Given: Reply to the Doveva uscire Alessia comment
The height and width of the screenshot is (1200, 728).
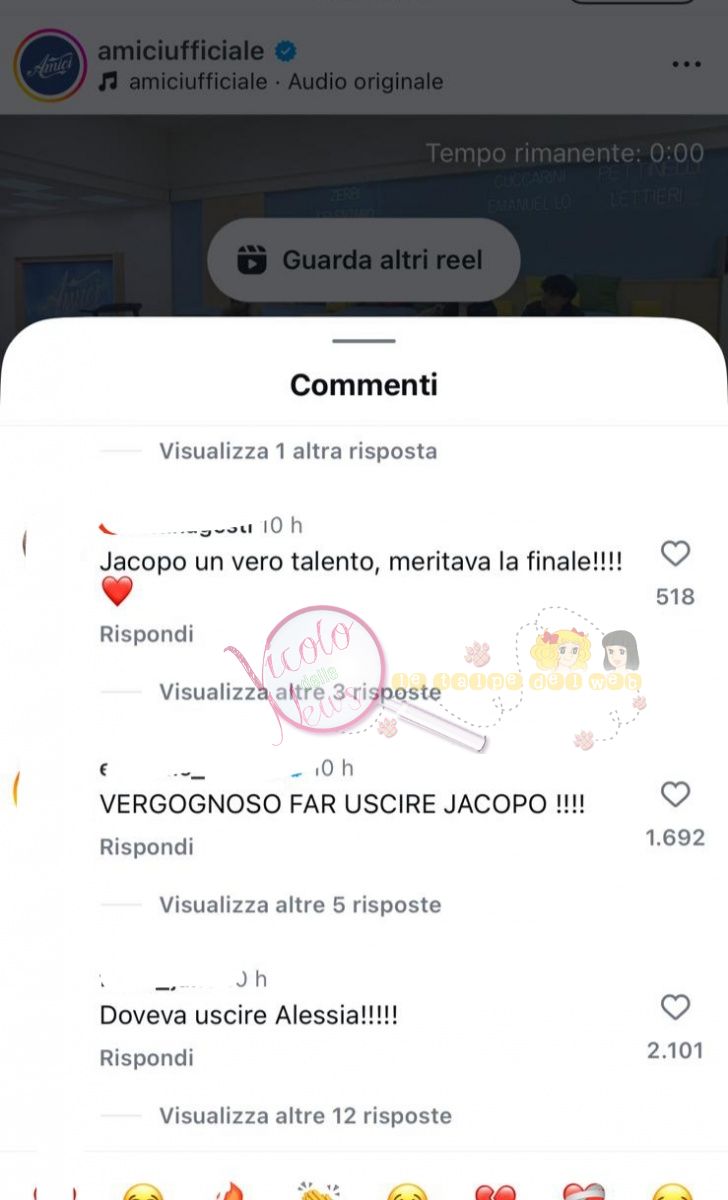Looking at the screenshot, I should click(x=146, y=1058).
